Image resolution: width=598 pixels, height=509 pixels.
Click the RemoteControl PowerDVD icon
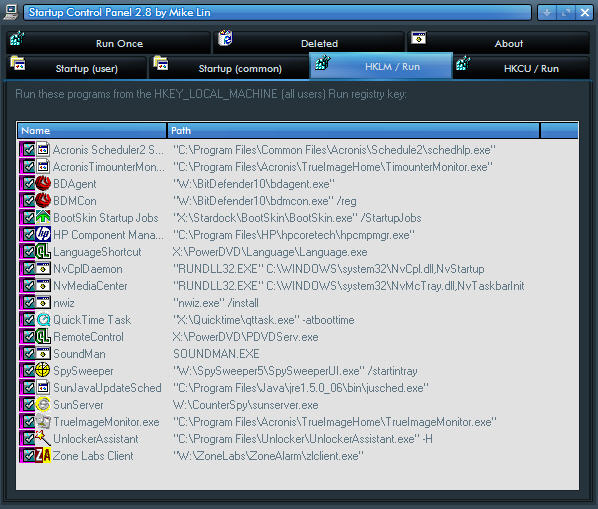[x=43, y=337]
